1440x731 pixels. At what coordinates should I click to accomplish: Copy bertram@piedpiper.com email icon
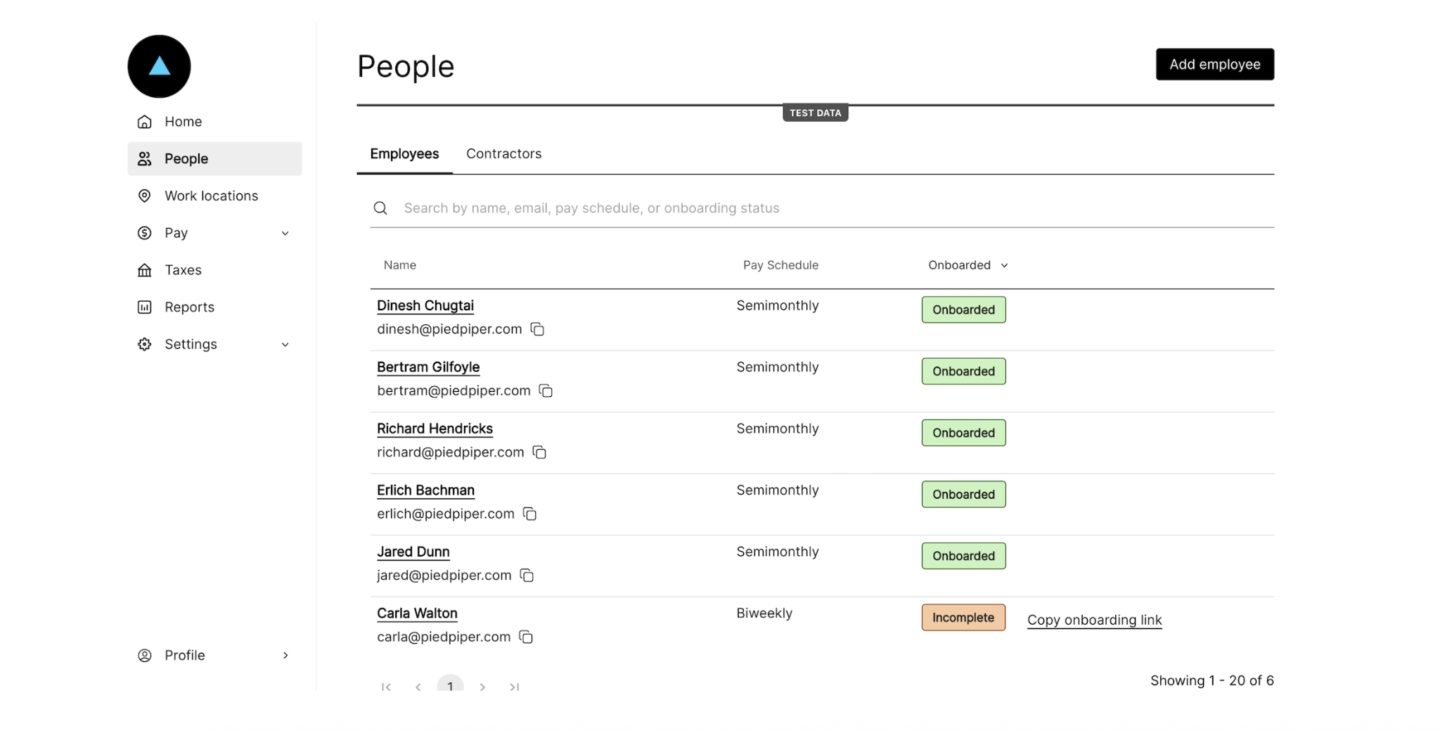546,391
